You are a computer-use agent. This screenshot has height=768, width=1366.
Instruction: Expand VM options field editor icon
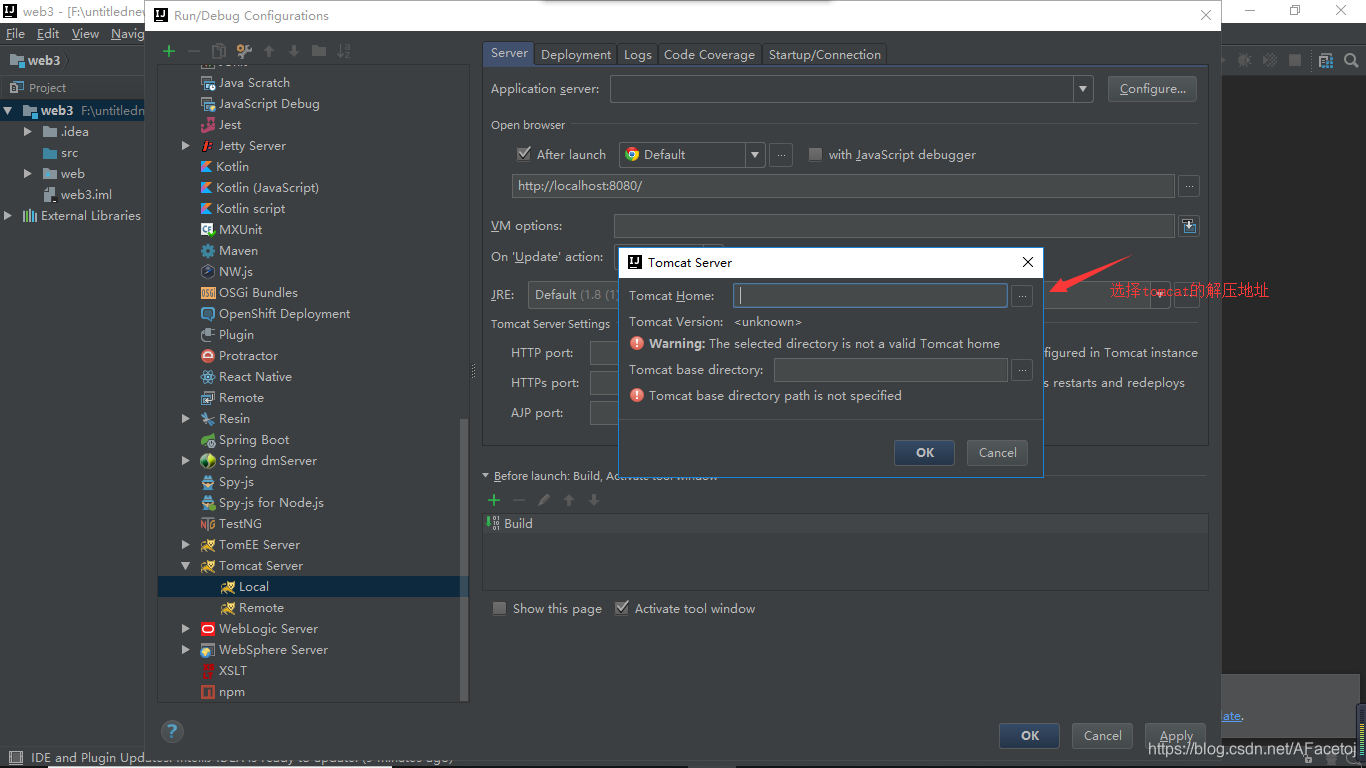click(x=1188, y=226)
